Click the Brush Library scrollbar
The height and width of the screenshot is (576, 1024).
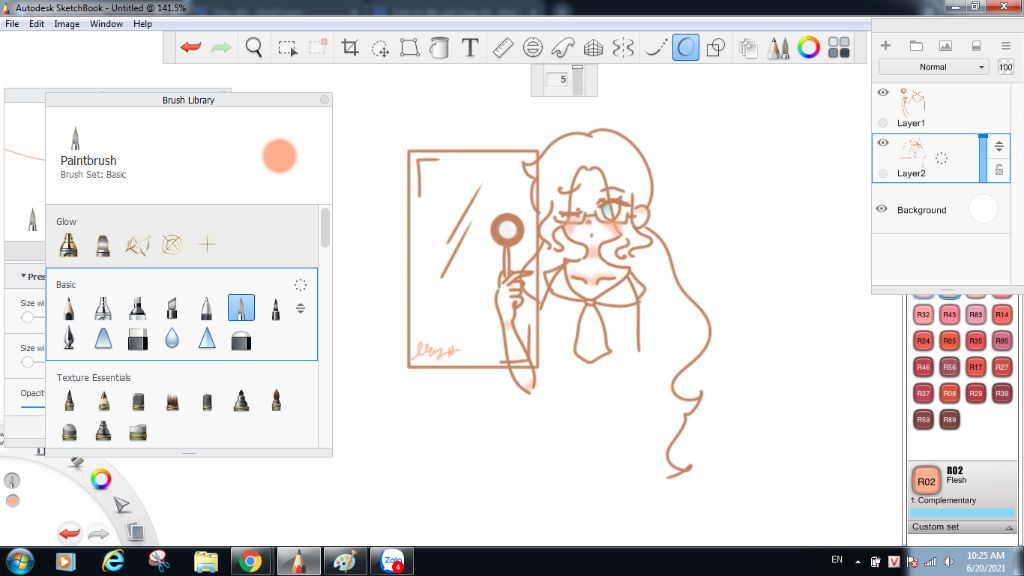325,227
